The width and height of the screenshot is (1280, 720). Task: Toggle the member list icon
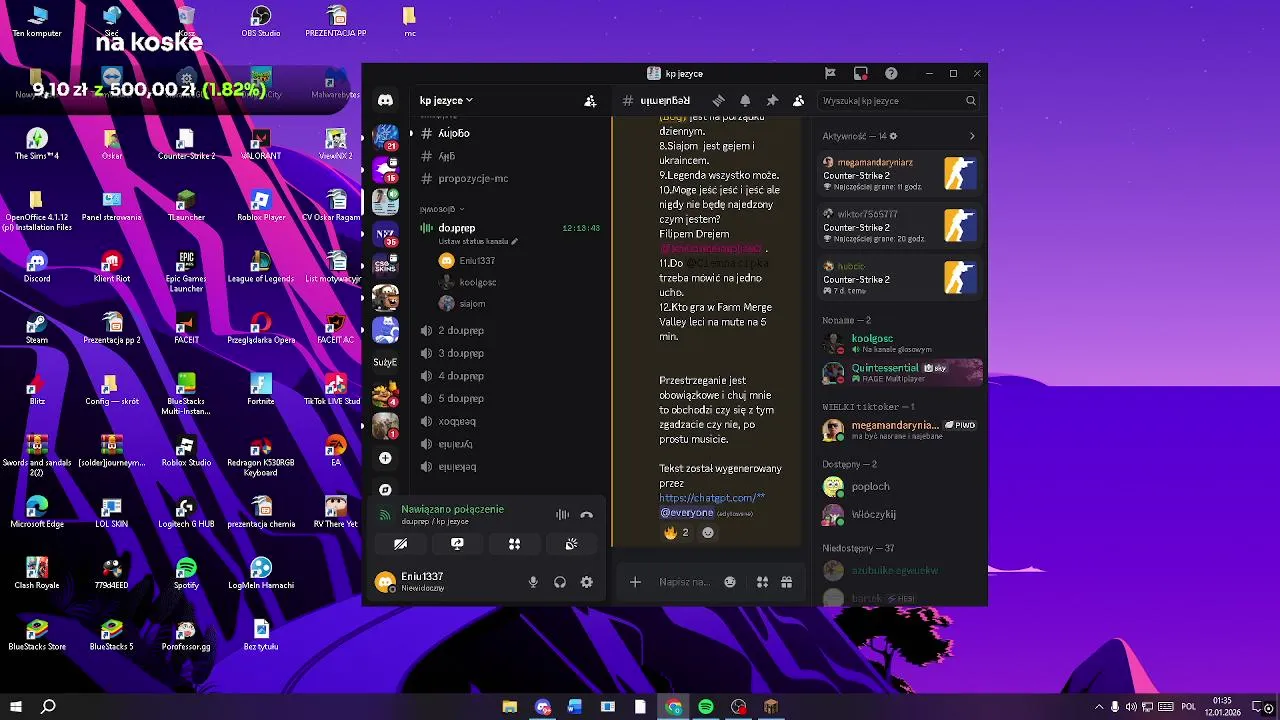pos(798,100)
